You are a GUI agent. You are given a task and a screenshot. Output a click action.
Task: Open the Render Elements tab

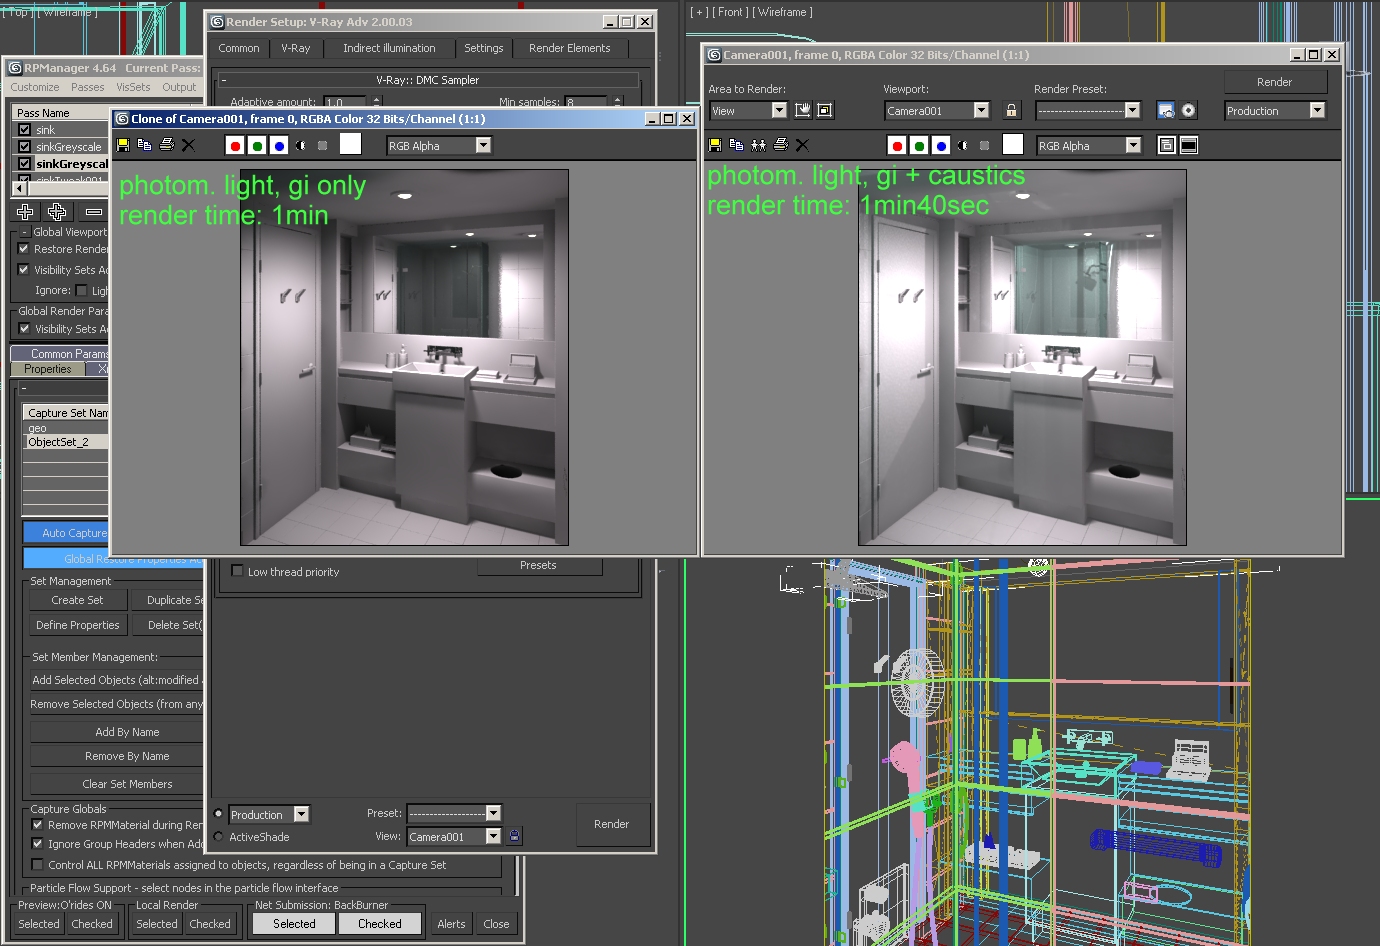[x=569, y=48]
